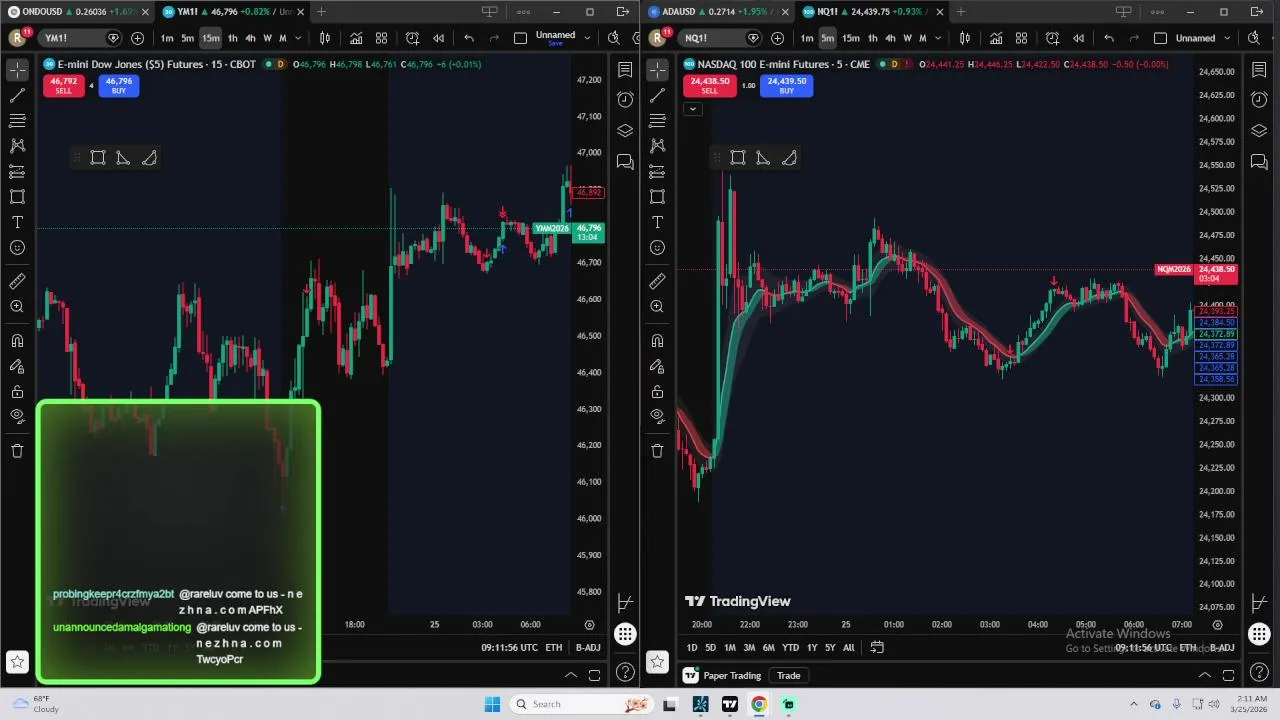1280x720 pixels.
Task: Toggle magnet mode in left YM1! window
Action: click(x=17, y=342)
